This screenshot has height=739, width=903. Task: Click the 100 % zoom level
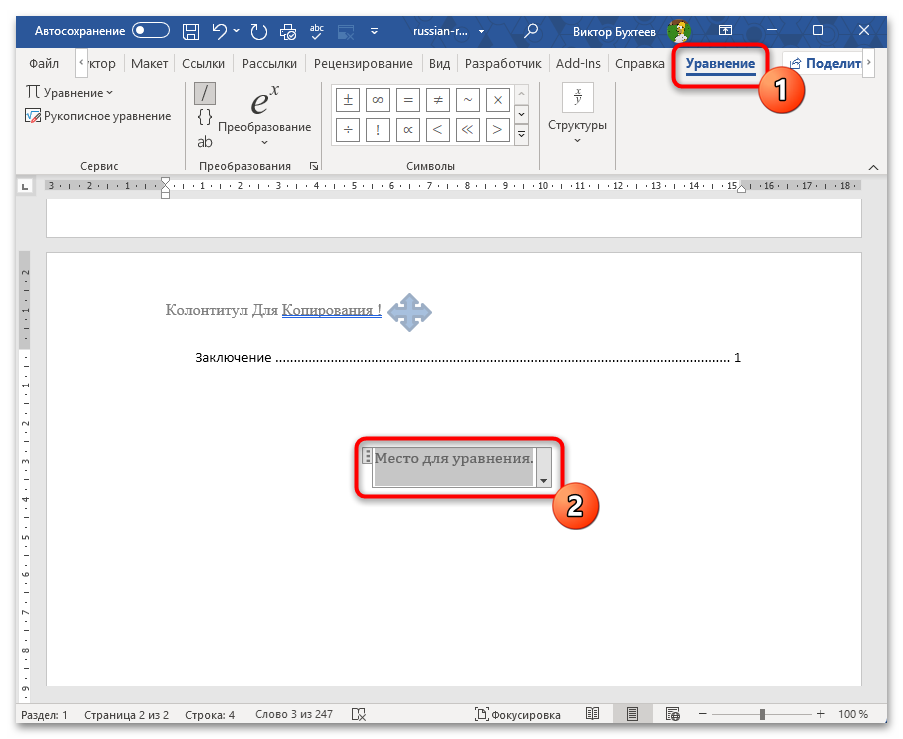pos(853,714)
